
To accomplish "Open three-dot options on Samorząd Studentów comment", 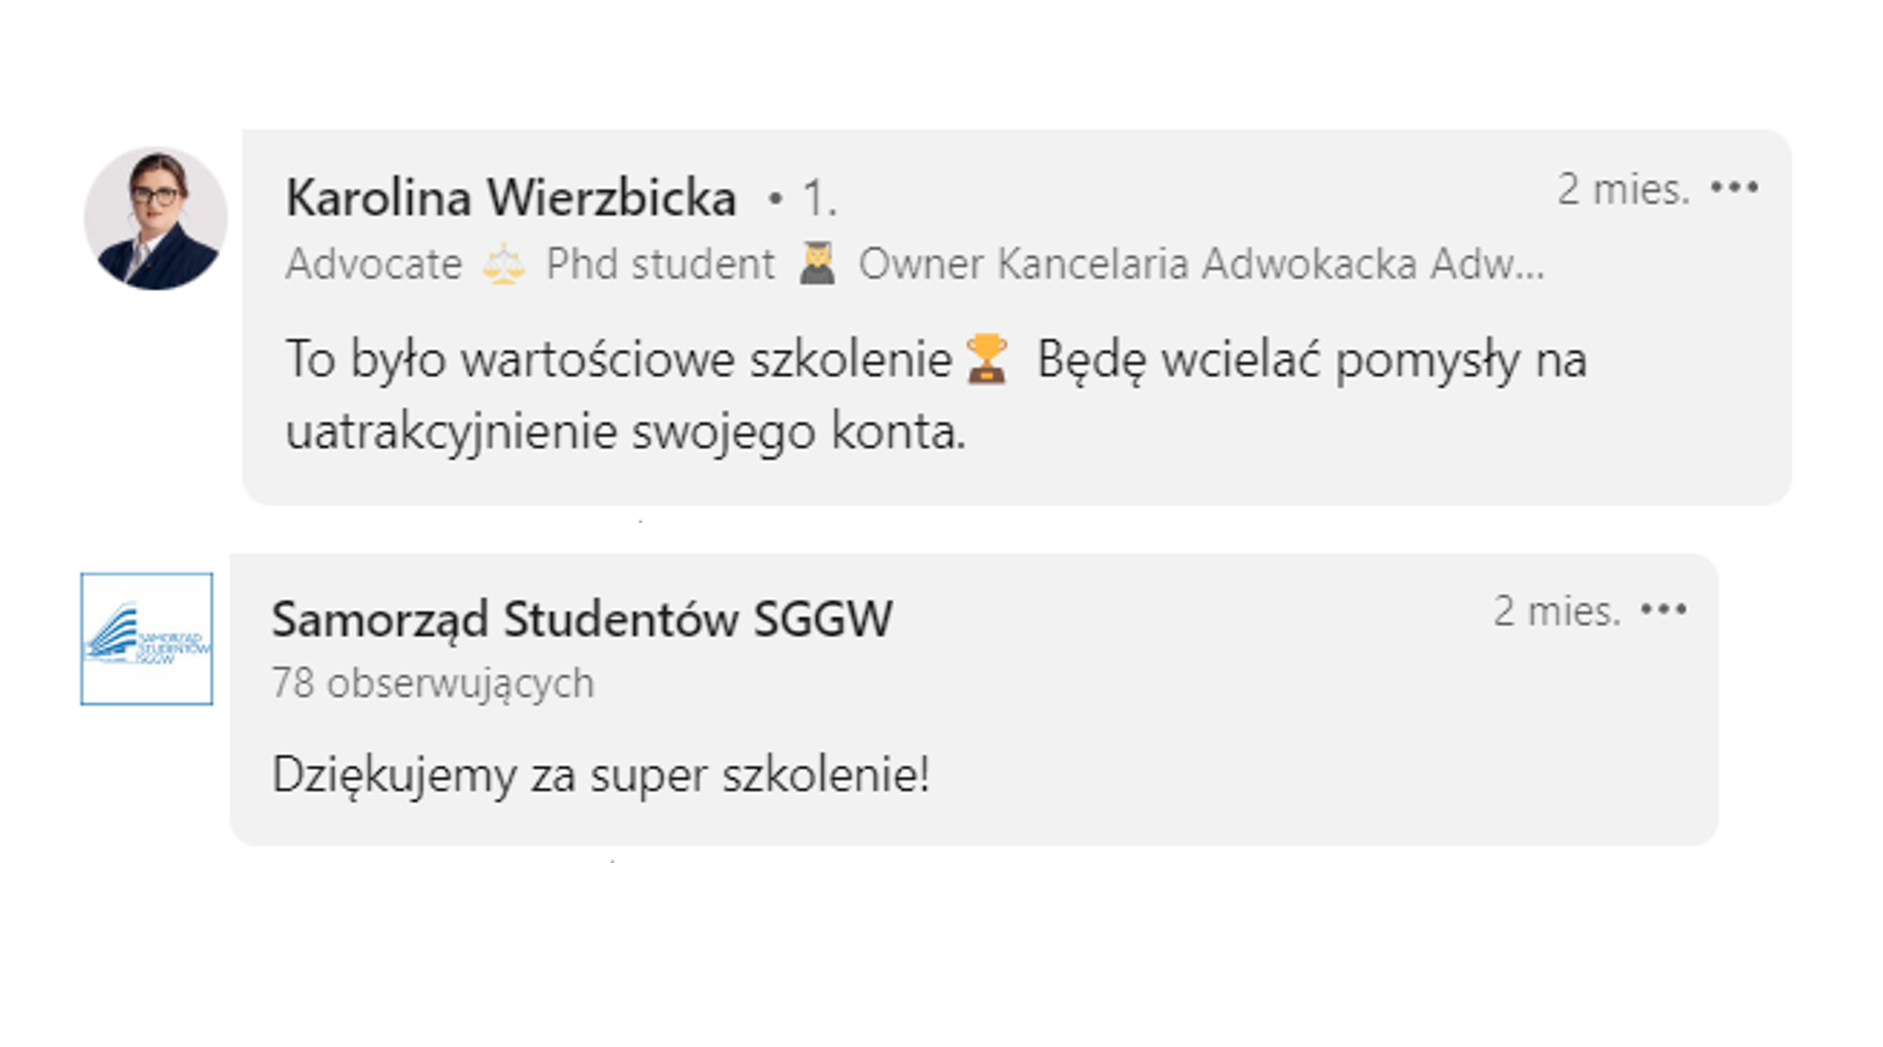I will (x=1663, y=610).
